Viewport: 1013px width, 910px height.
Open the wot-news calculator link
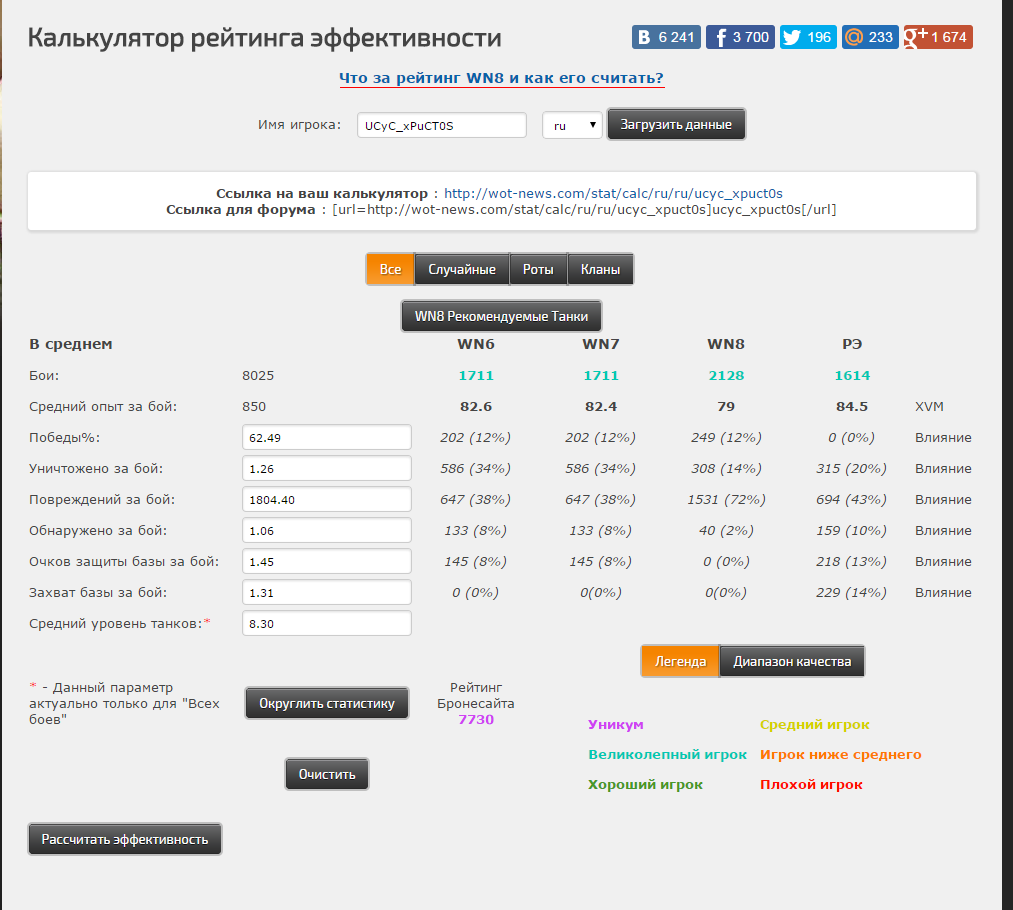(x=613, y=193)
